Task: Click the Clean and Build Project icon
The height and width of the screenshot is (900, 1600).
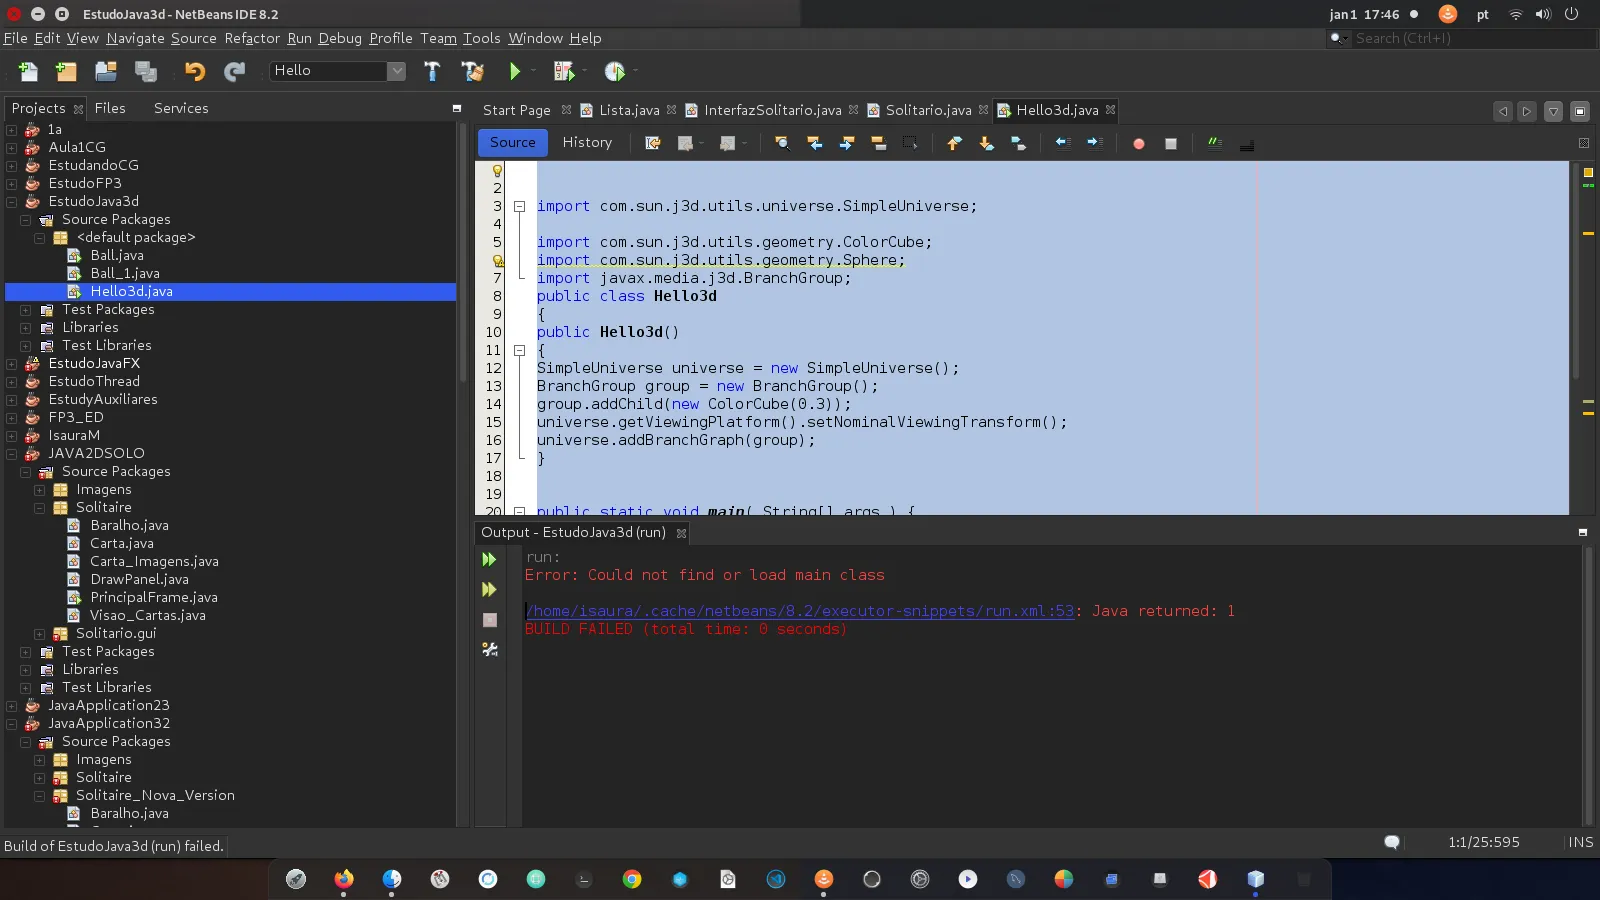Action: 472,71
